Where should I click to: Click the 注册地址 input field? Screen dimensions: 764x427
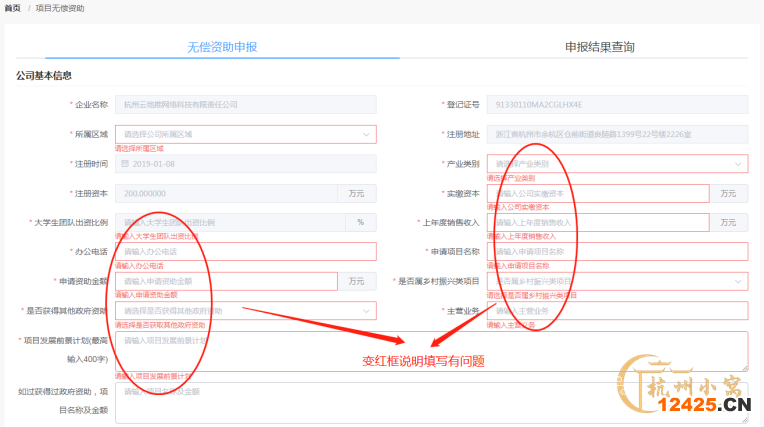point(616,134)
